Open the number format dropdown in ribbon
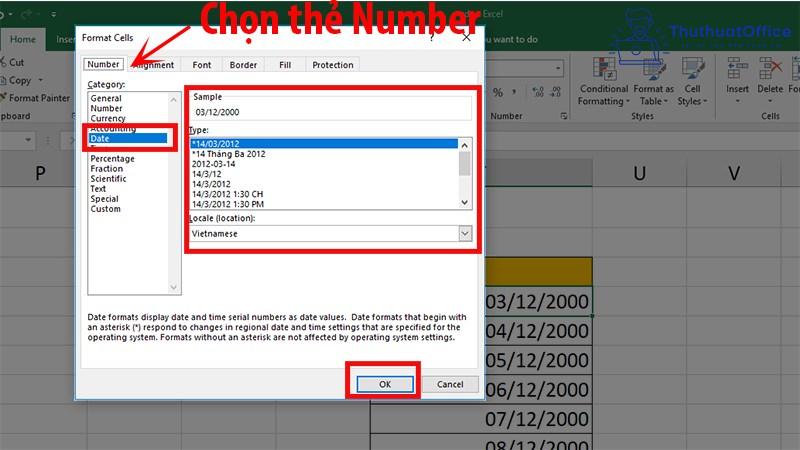800x450 pixels. pyautogui.click(x=558, y=68)
